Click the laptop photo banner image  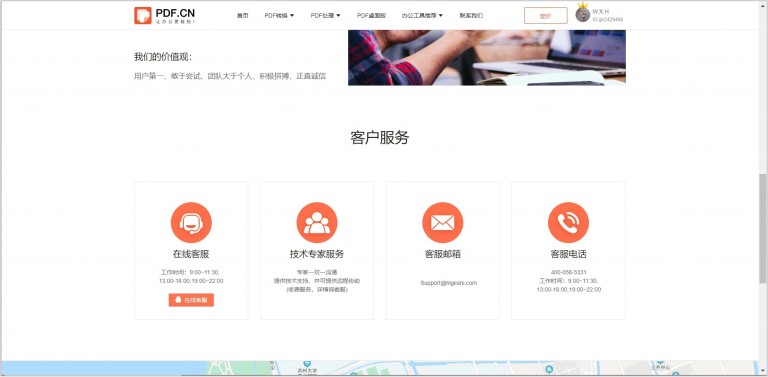click(x=486, y=58)
